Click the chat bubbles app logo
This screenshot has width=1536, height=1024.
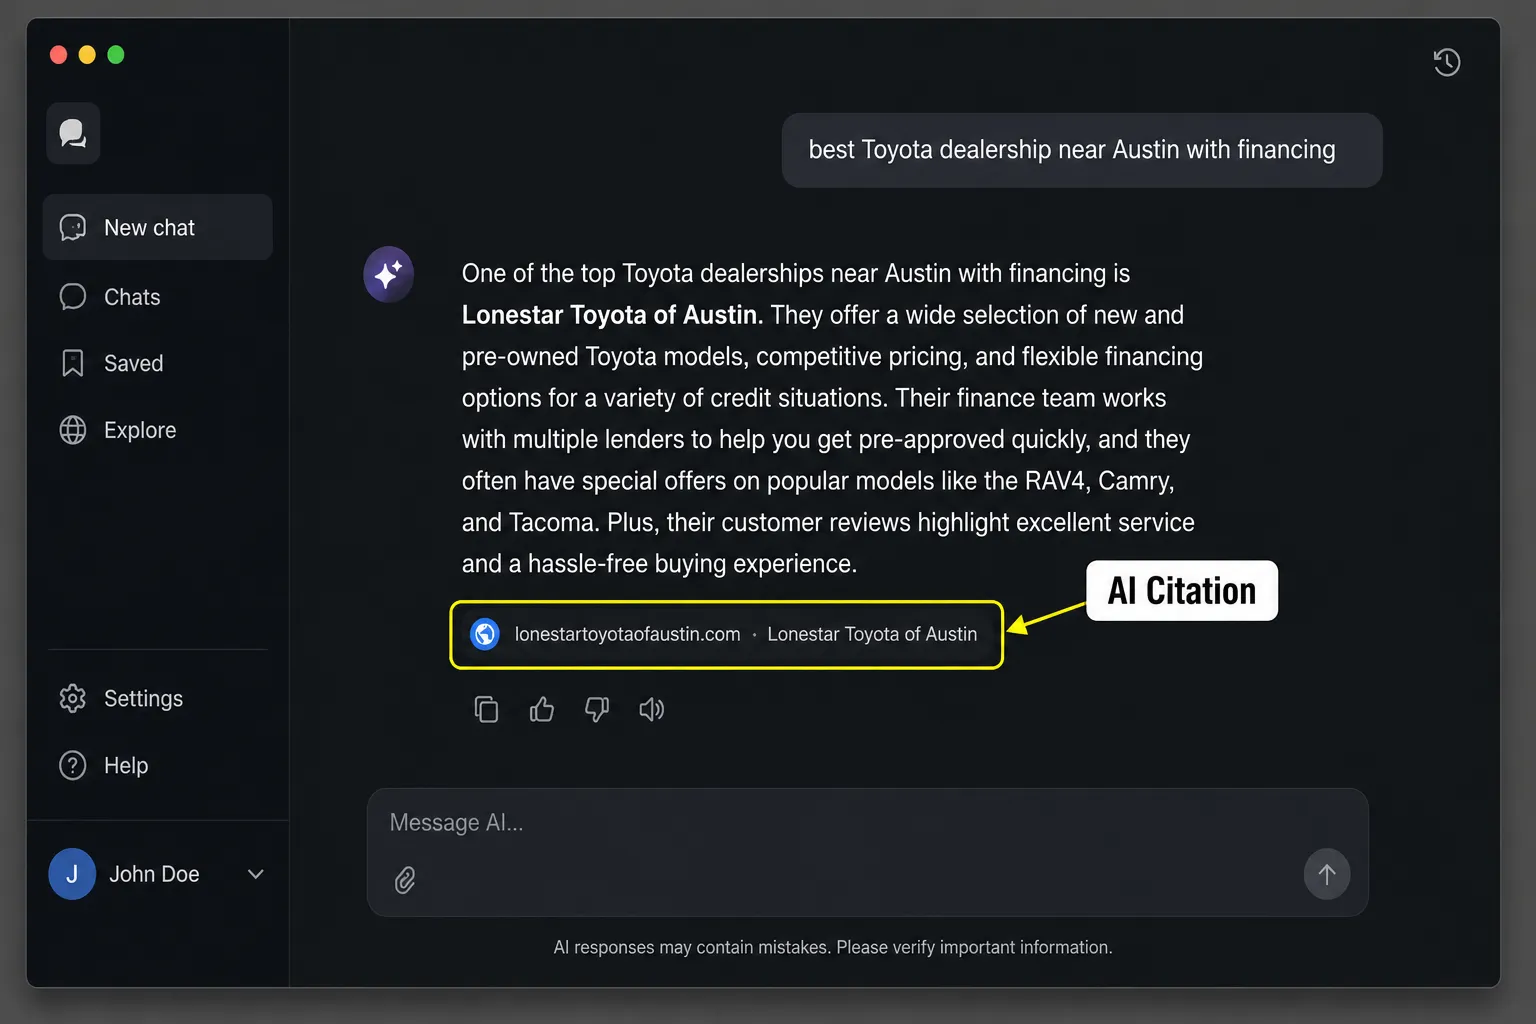73,133
